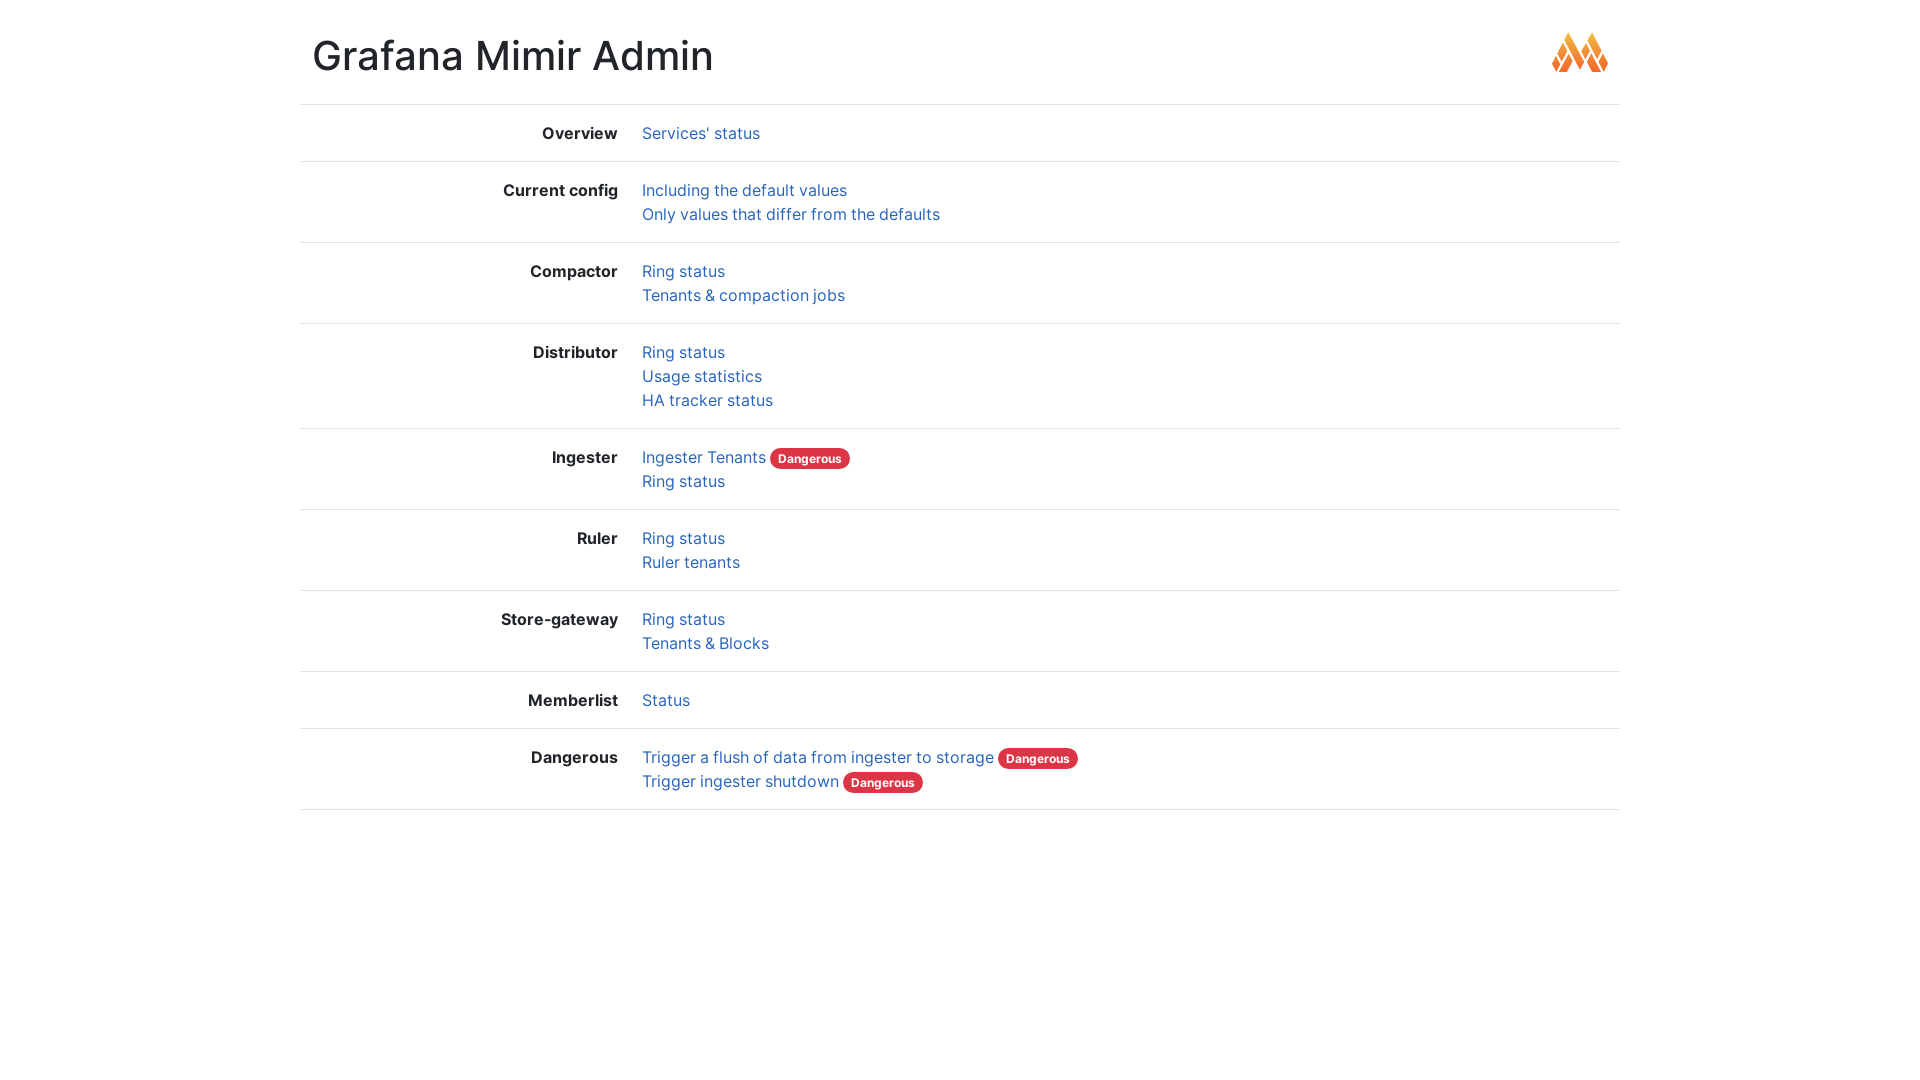
Task: Click the Dangerous badge beside flush of data
Action: pyautogui.click(x=1038, y=758)
